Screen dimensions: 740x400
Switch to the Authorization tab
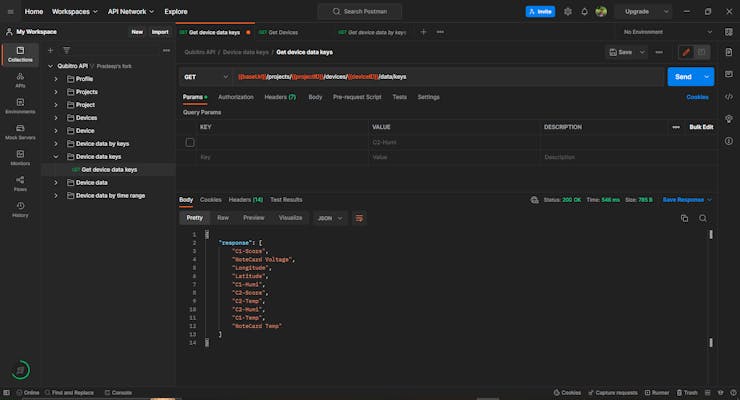pyautogui.click(x=235, y=97)
